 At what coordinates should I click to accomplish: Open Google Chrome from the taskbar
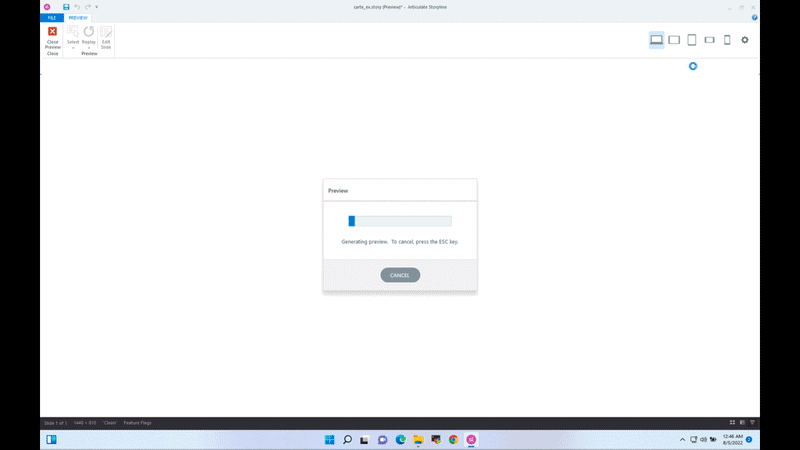point(453,440)
